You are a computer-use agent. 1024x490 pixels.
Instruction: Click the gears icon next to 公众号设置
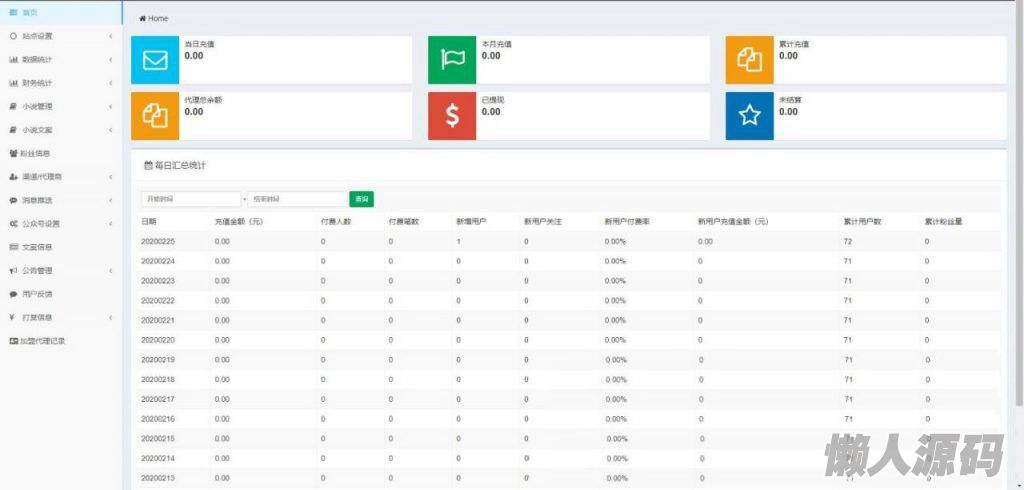tap(13, 224)
